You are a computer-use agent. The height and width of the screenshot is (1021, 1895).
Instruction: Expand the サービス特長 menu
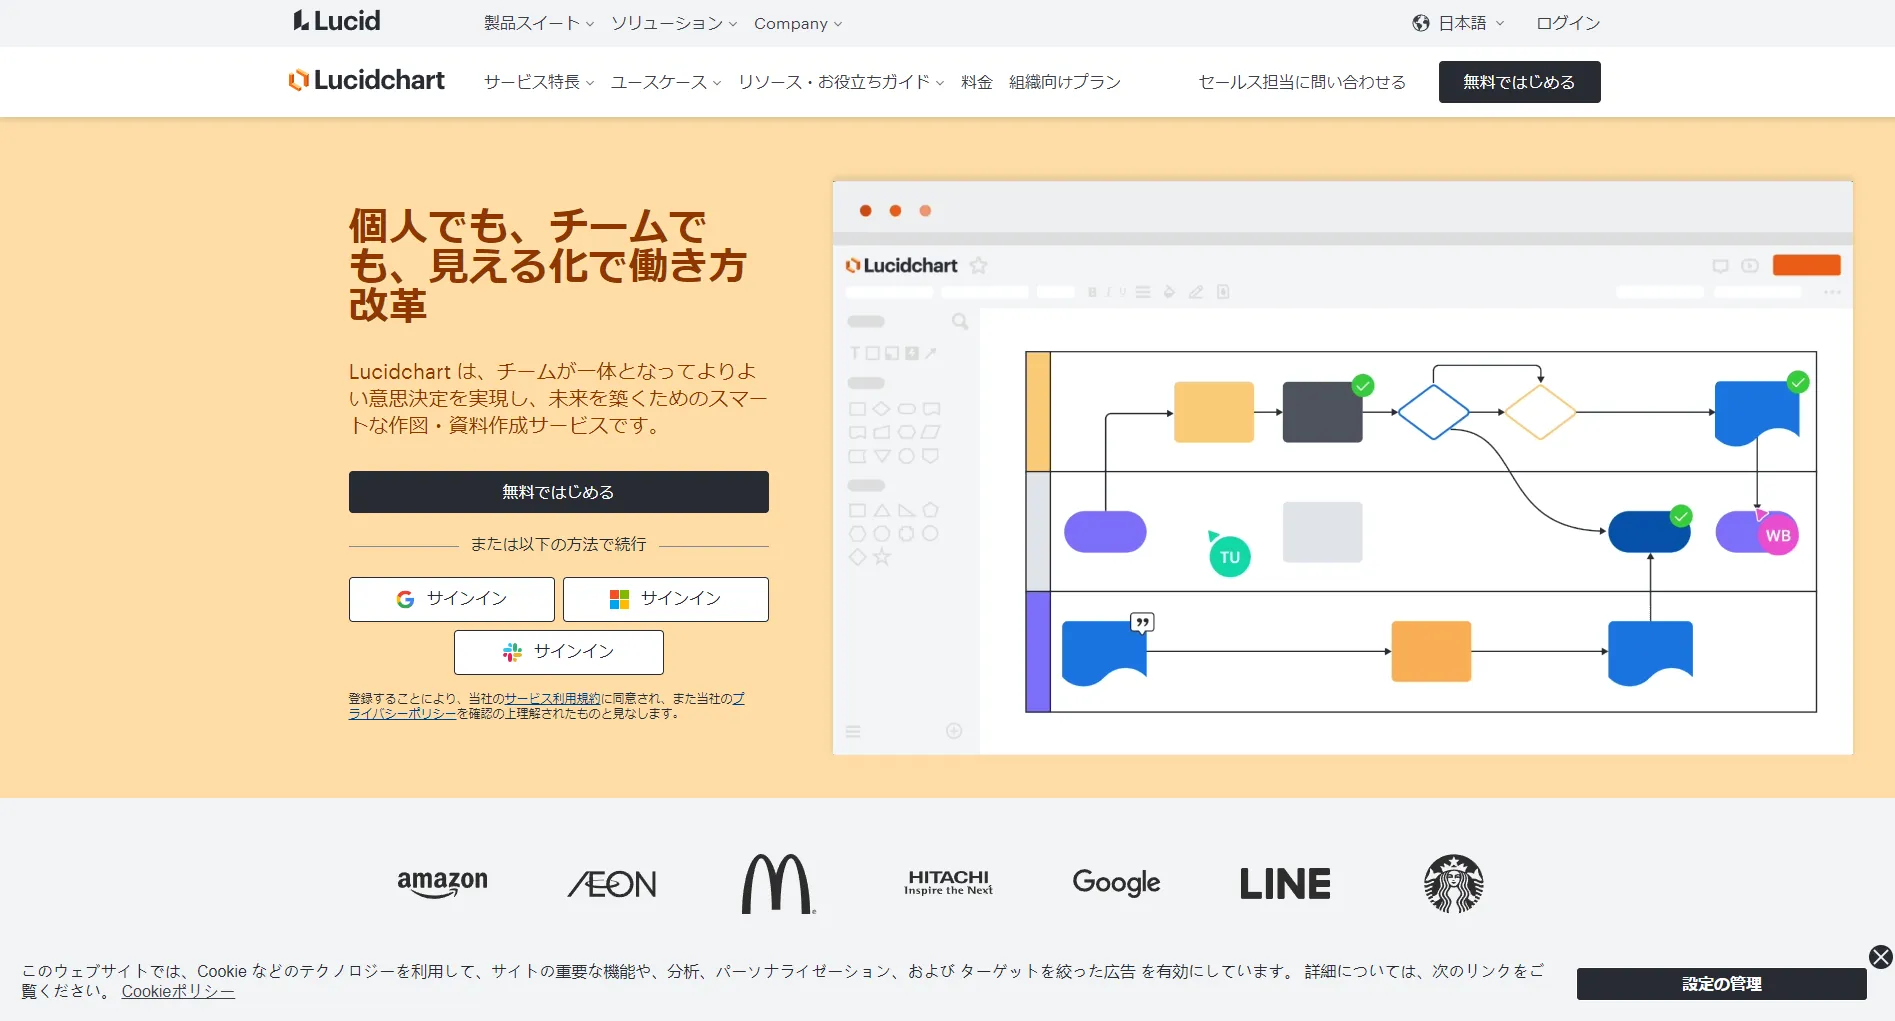coord(539,82)
